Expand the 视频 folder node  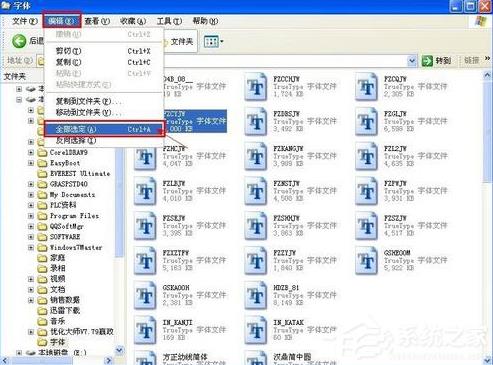pyautogui.click(x=31, y=279)
